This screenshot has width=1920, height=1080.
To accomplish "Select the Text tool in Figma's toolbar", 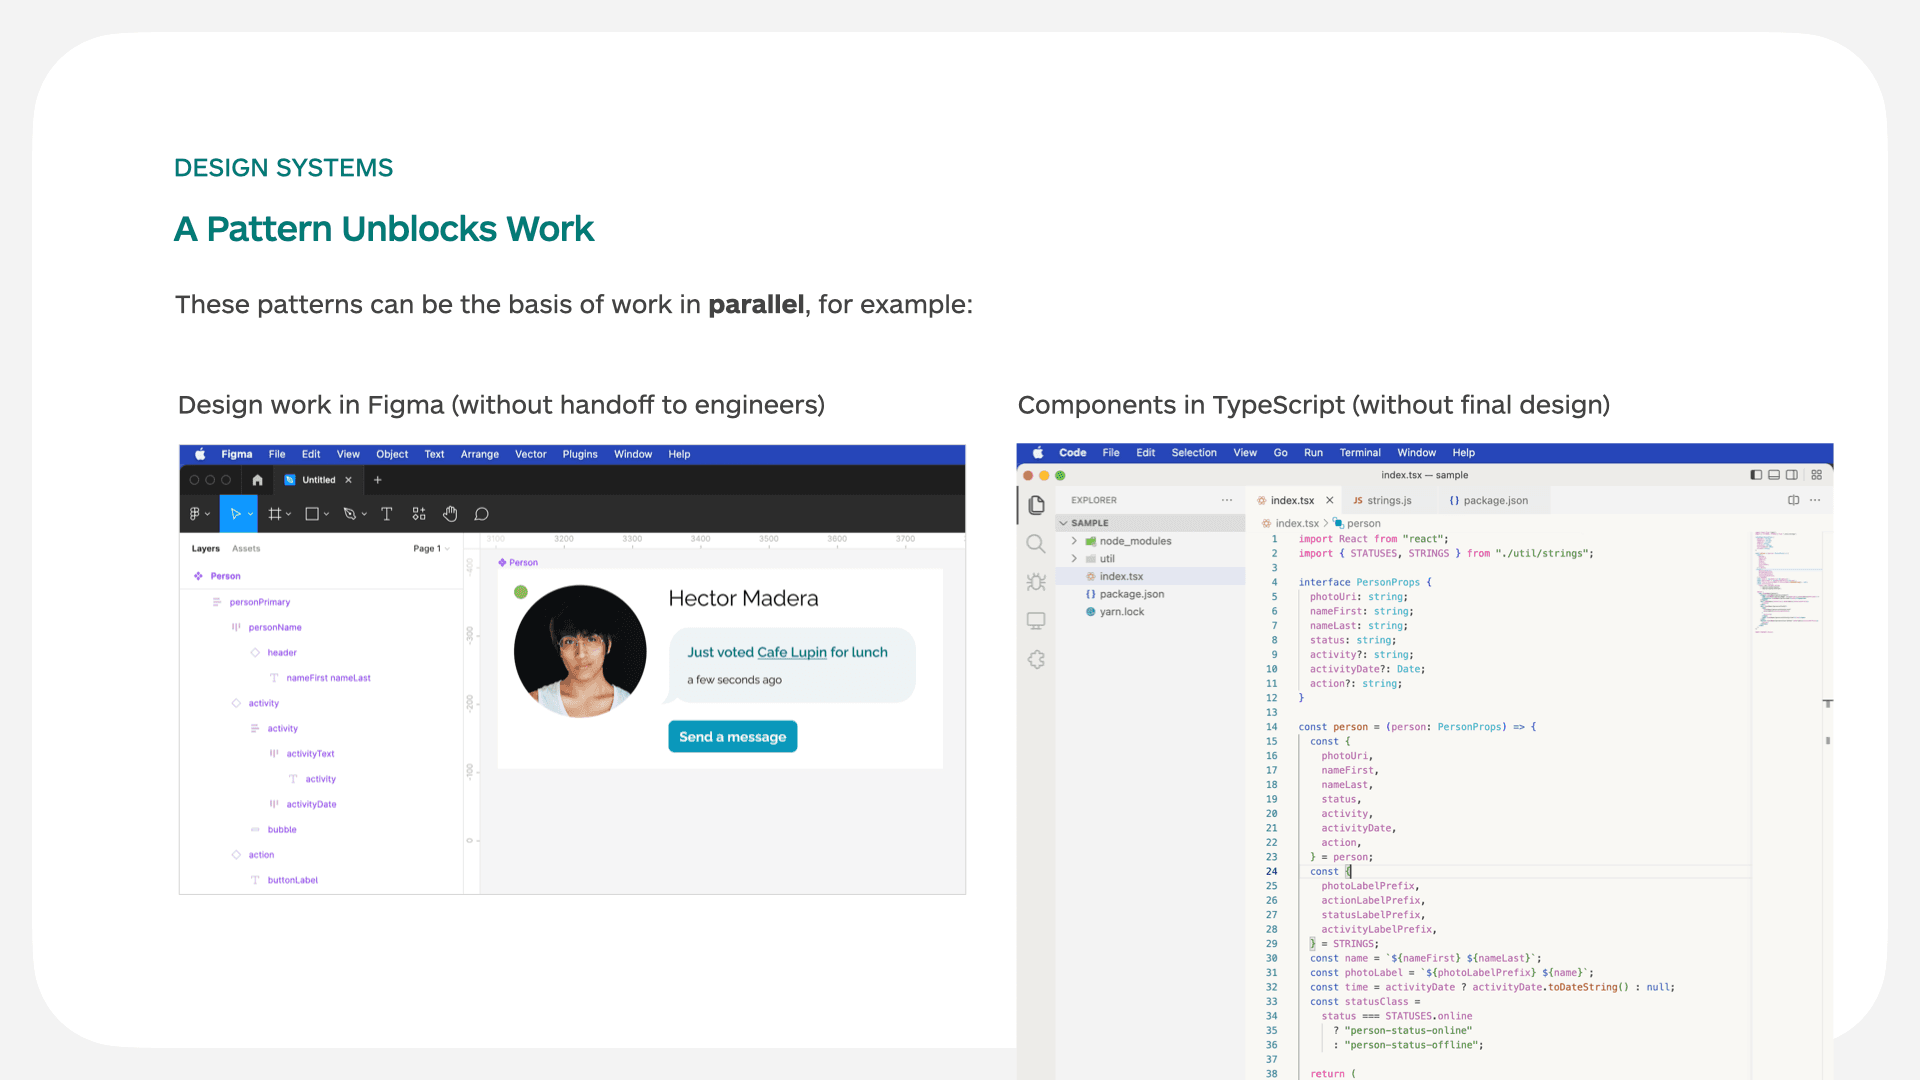I will tap(387, 513).
